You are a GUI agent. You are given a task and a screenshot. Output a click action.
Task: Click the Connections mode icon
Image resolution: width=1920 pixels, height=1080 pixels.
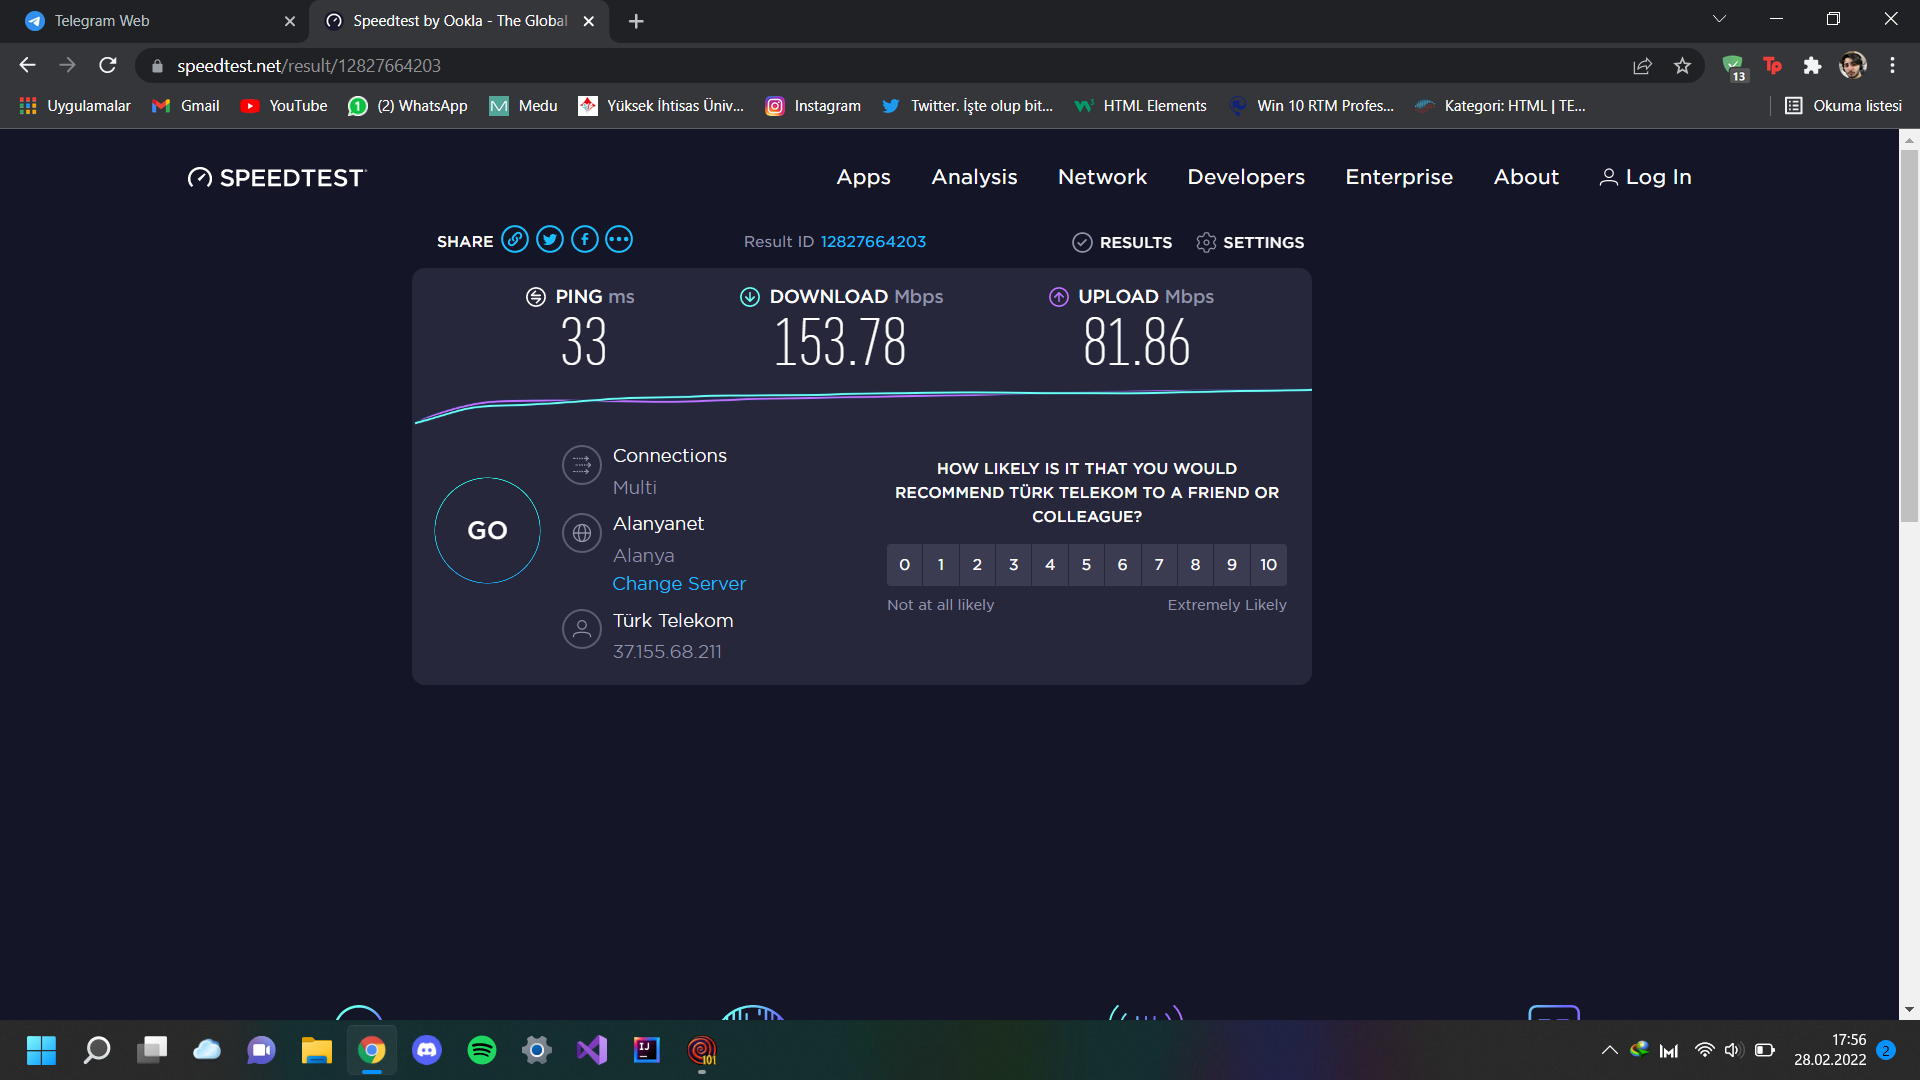pyautogui.click(x=581, y=465)
